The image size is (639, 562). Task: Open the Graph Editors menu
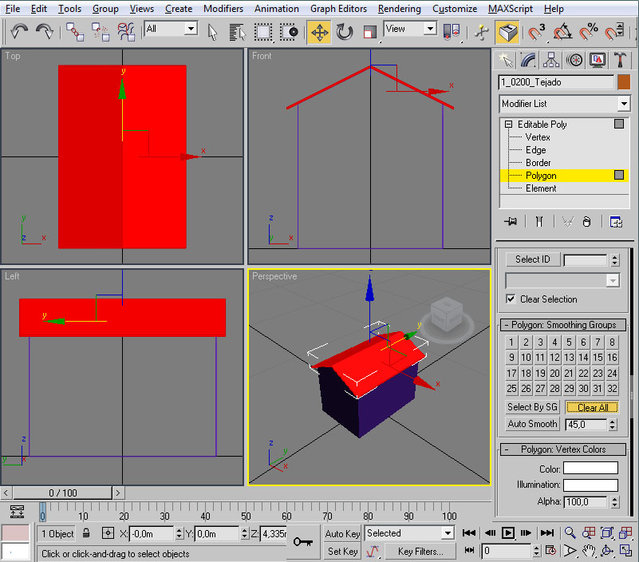point(338,8)
